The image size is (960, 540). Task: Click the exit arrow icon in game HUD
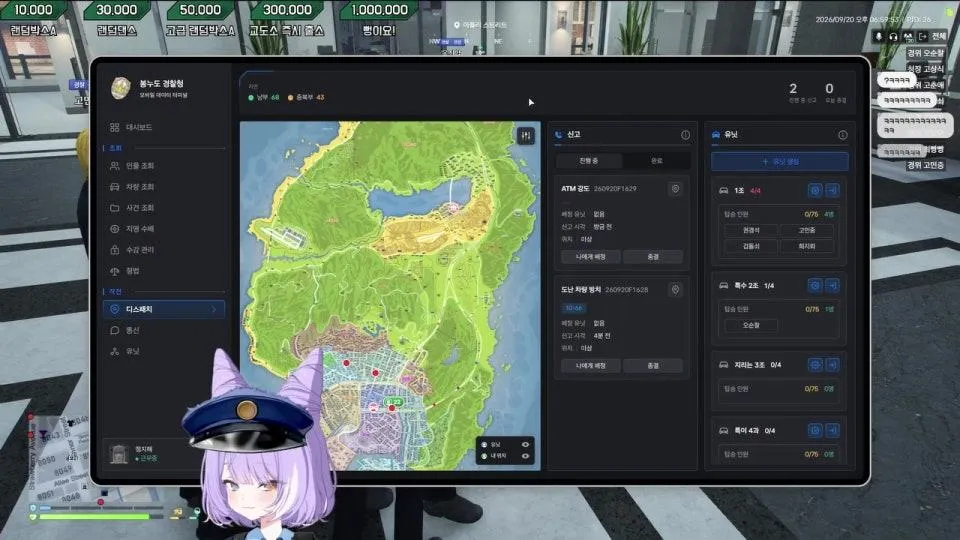[x=923, y=37]
